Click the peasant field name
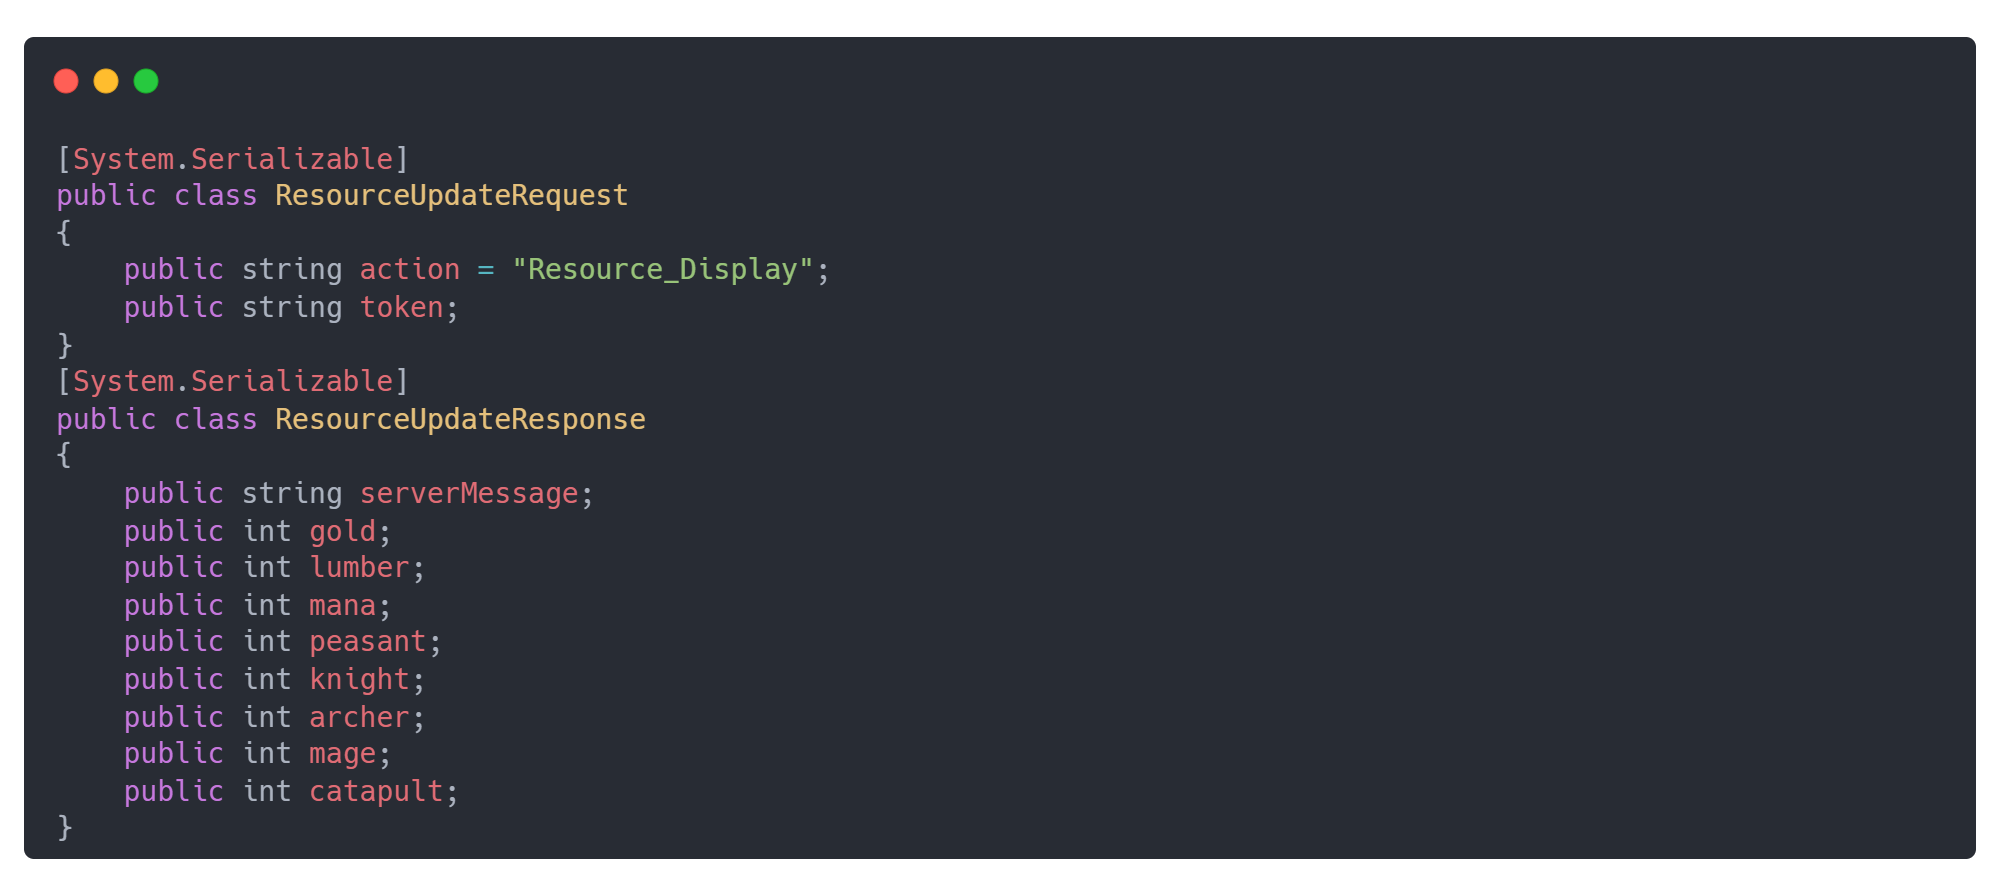 point(368,642)
